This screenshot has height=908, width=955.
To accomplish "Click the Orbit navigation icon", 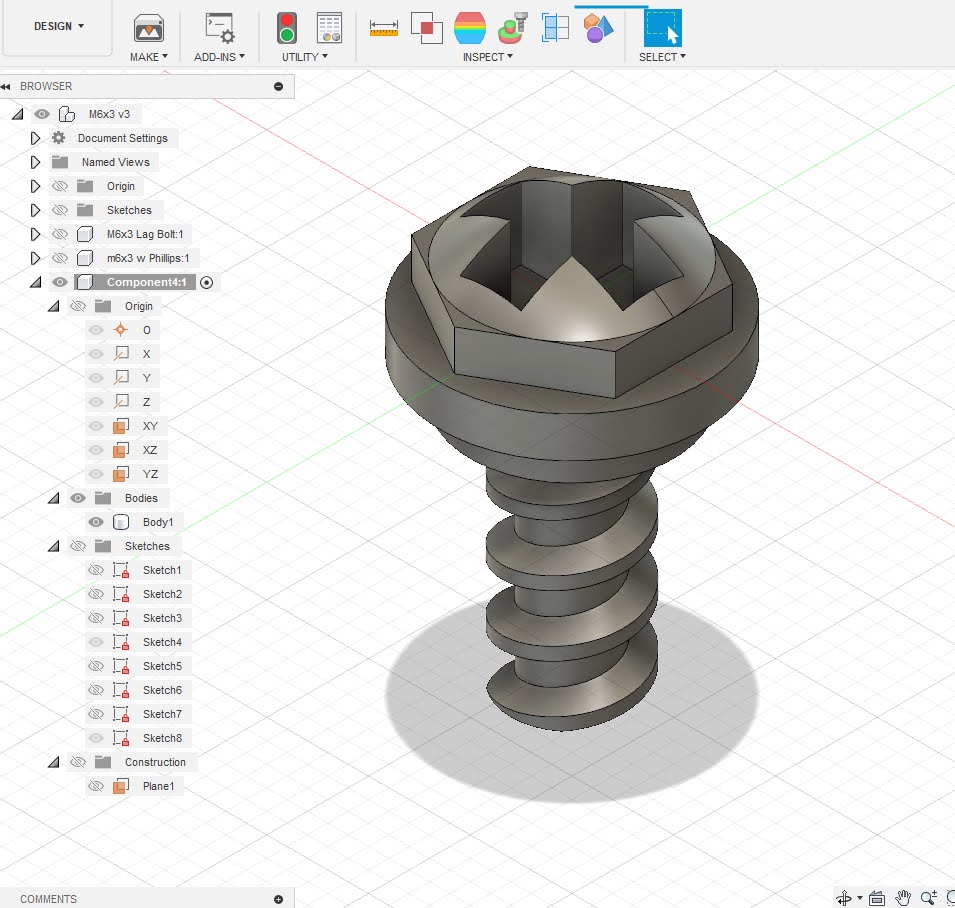I will 844,898.
